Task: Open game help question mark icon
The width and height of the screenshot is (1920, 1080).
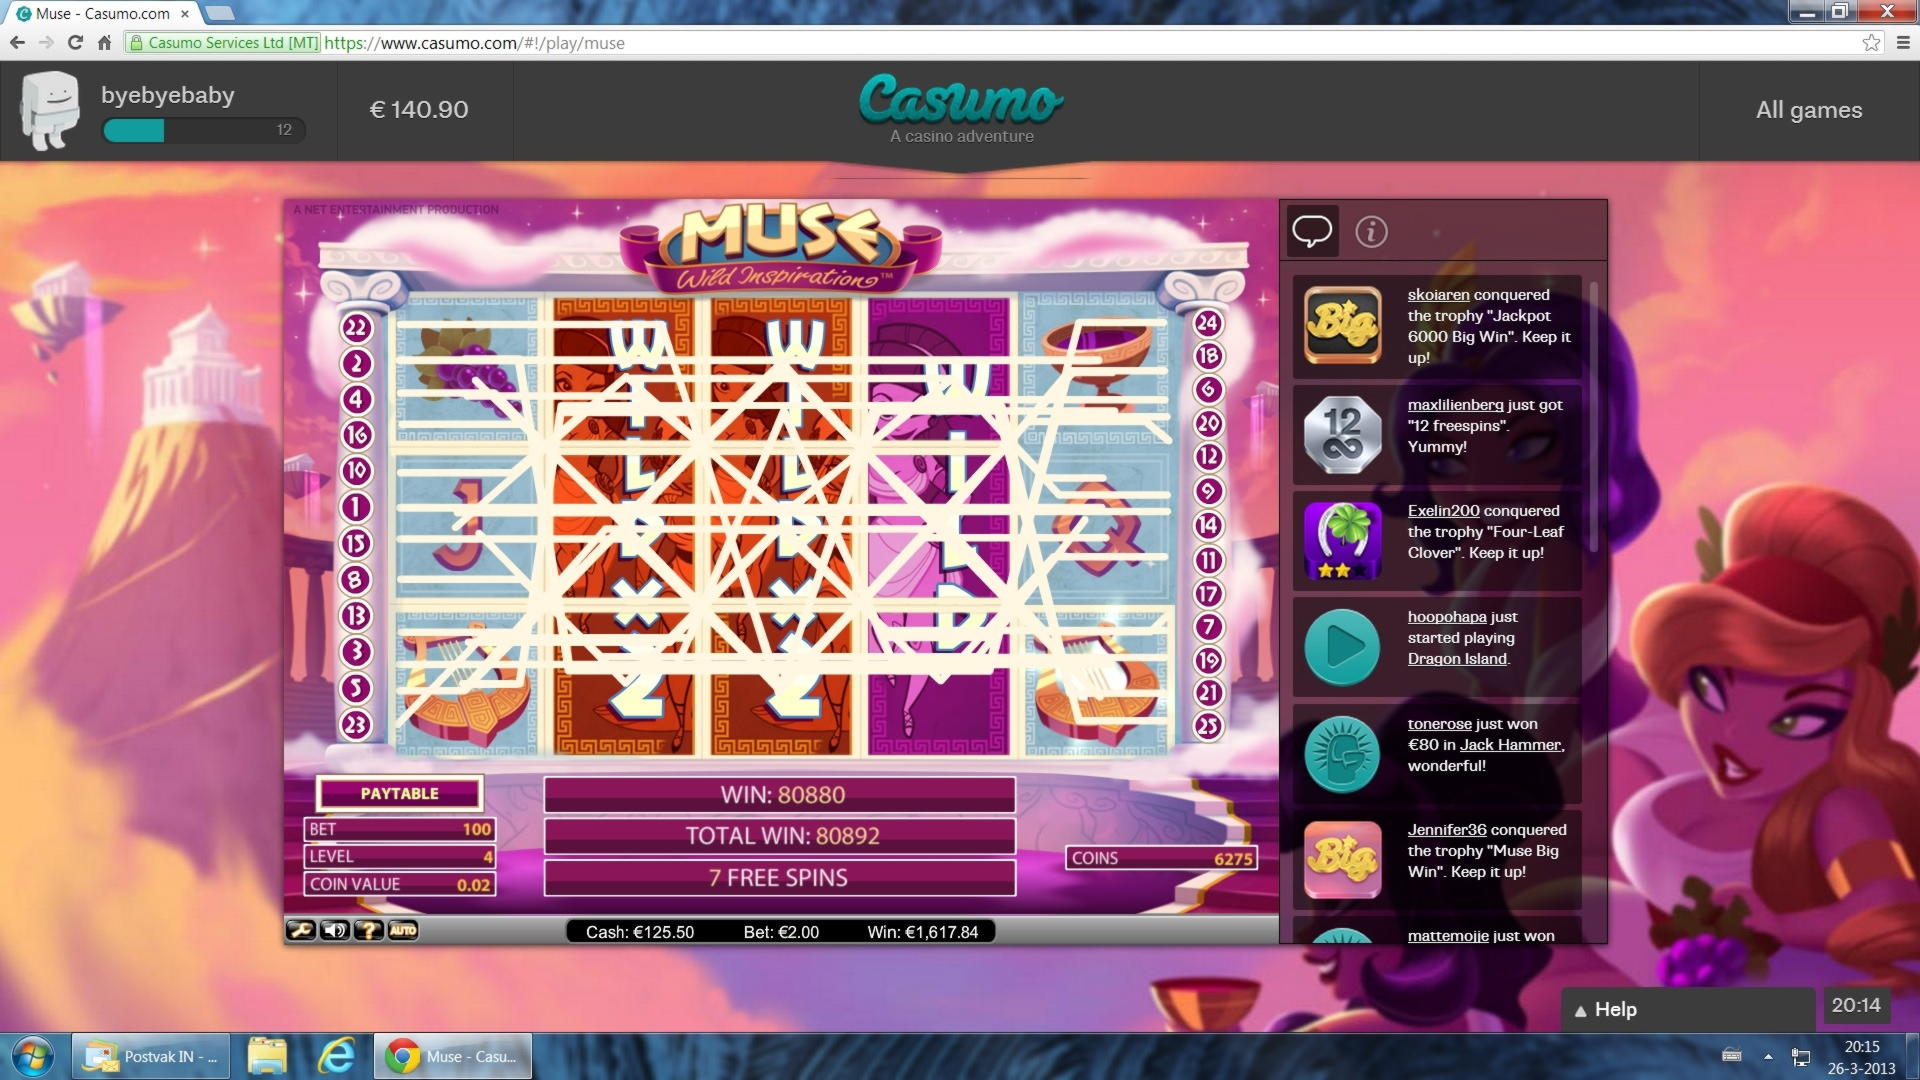Action: pos(369,931)
